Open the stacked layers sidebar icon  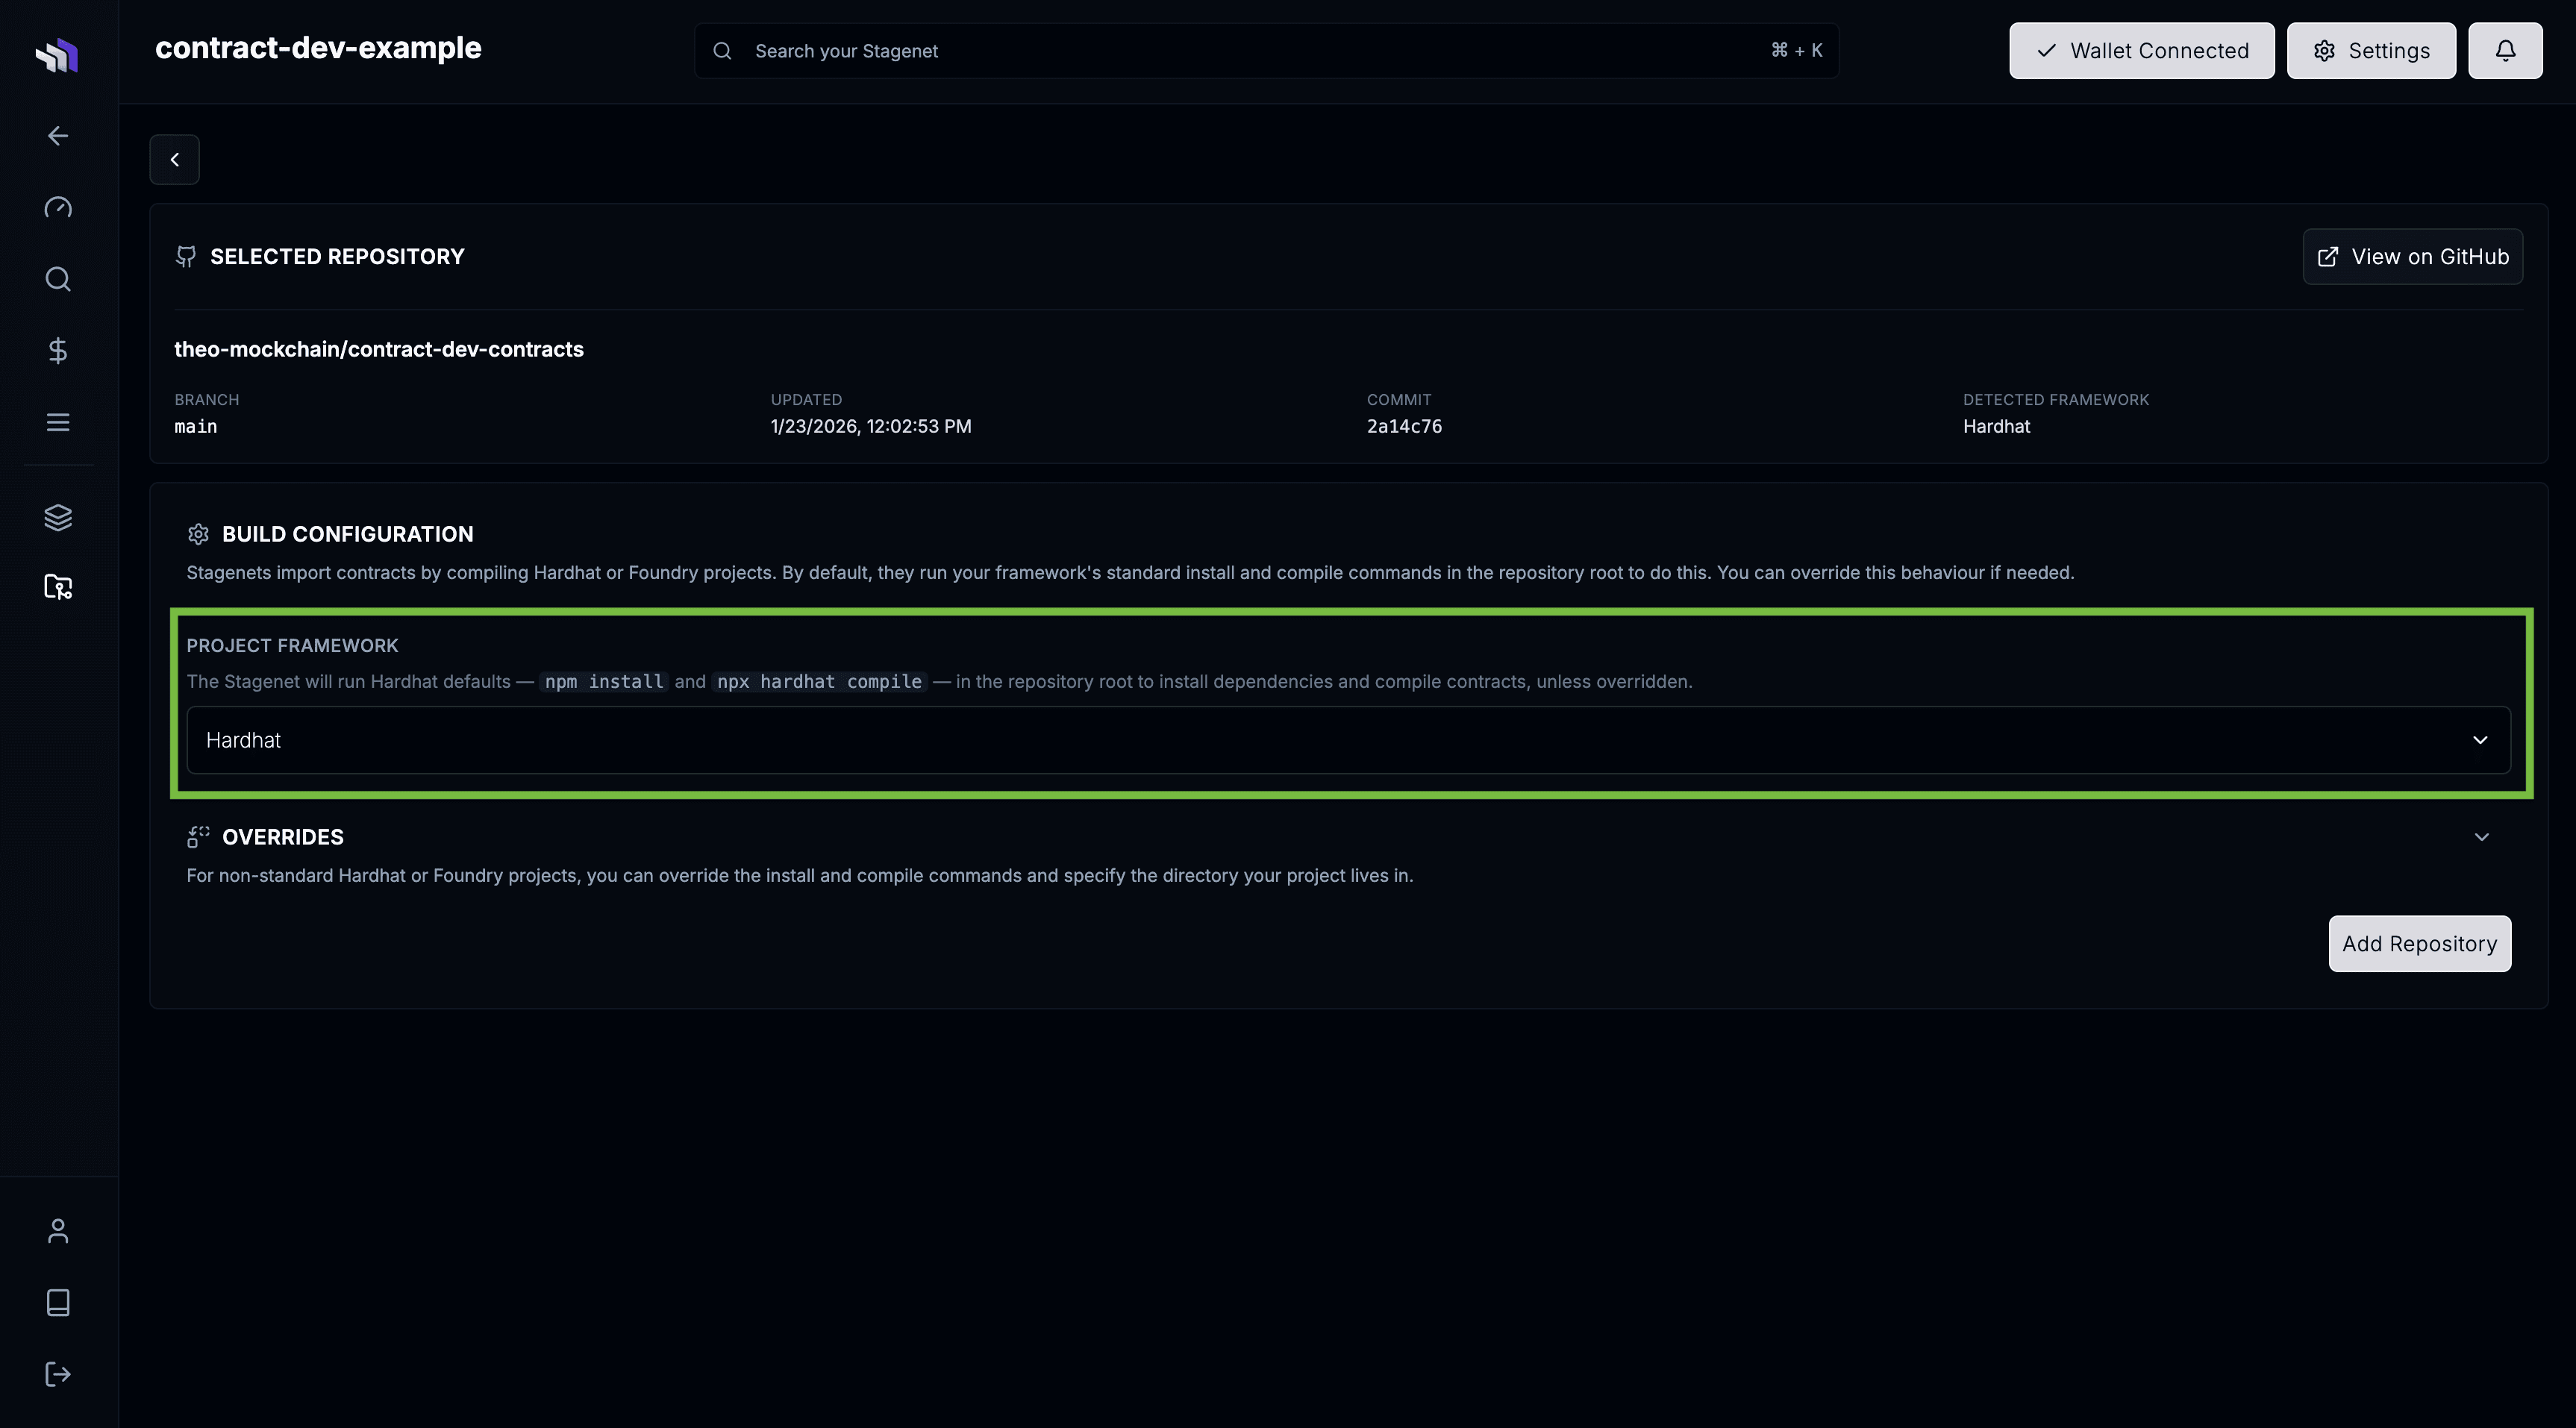(x=58, y=517)
